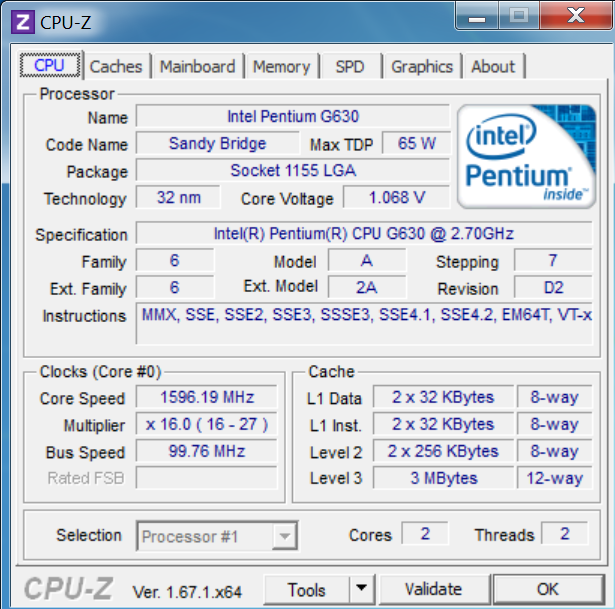This screenshot has width=615, height=609.
Task: Open the Tools dropdown arrow
Action: pos(362,589)
